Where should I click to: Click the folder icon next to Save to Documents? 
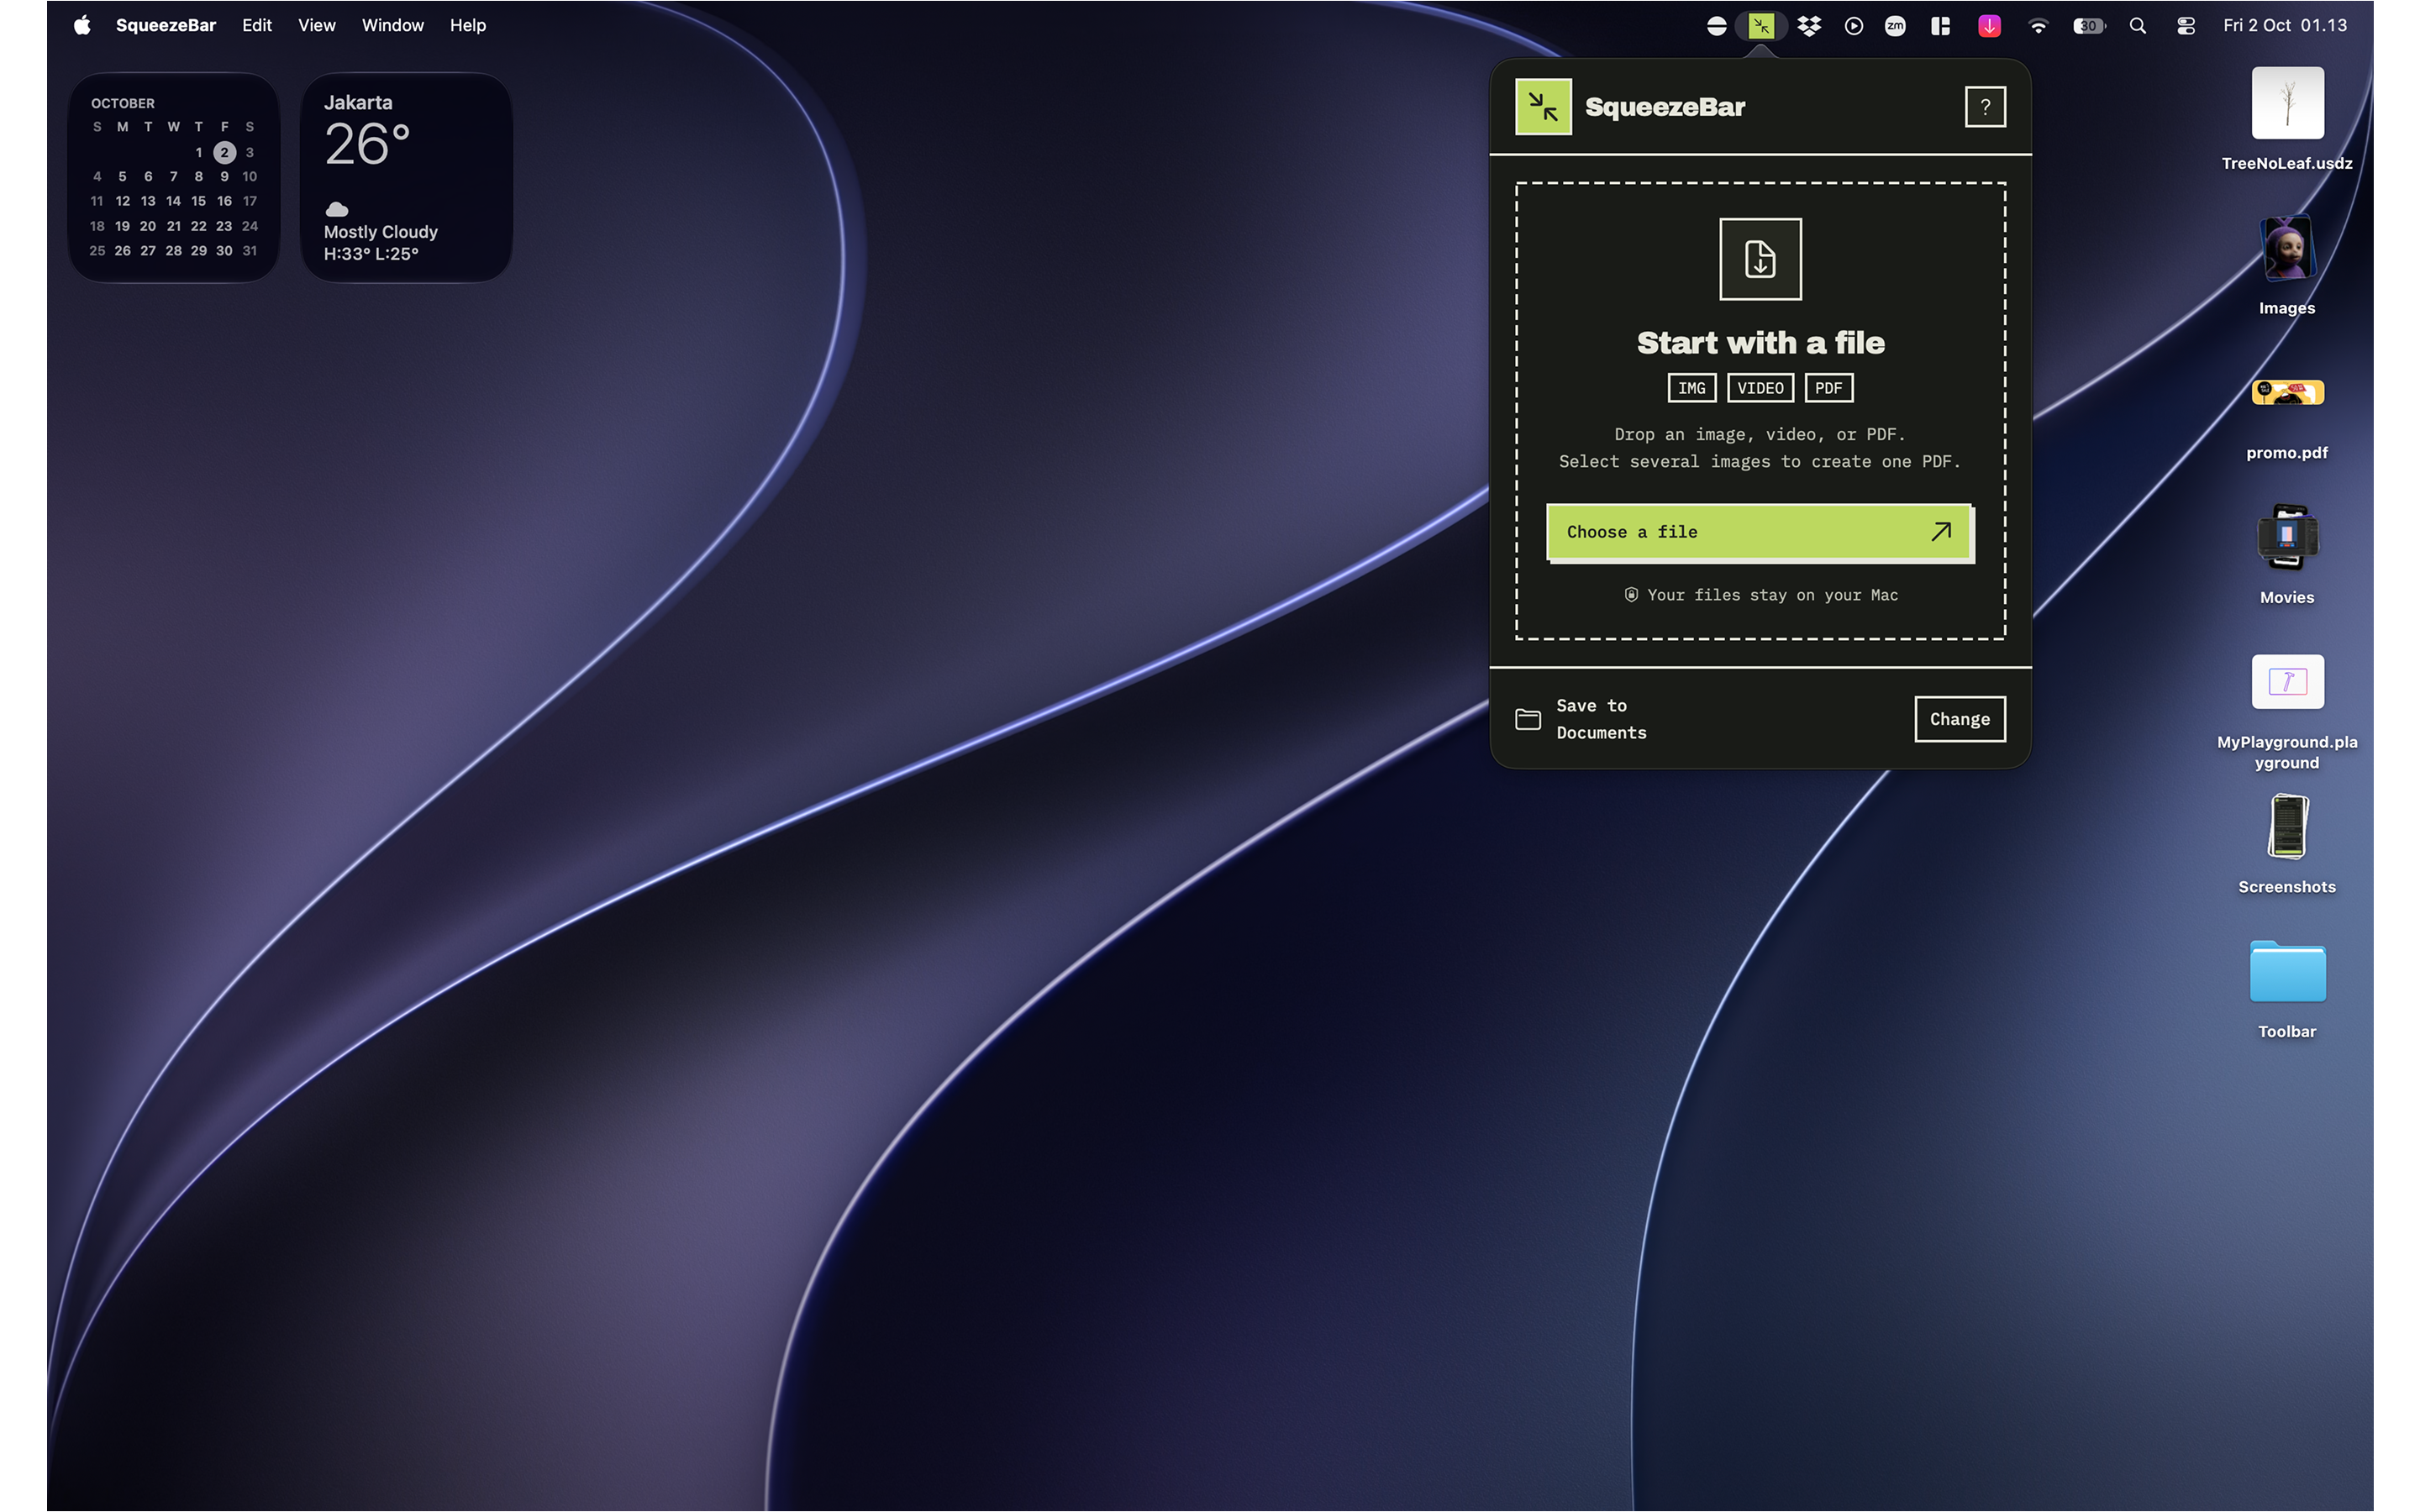[x=1527, y=719]
